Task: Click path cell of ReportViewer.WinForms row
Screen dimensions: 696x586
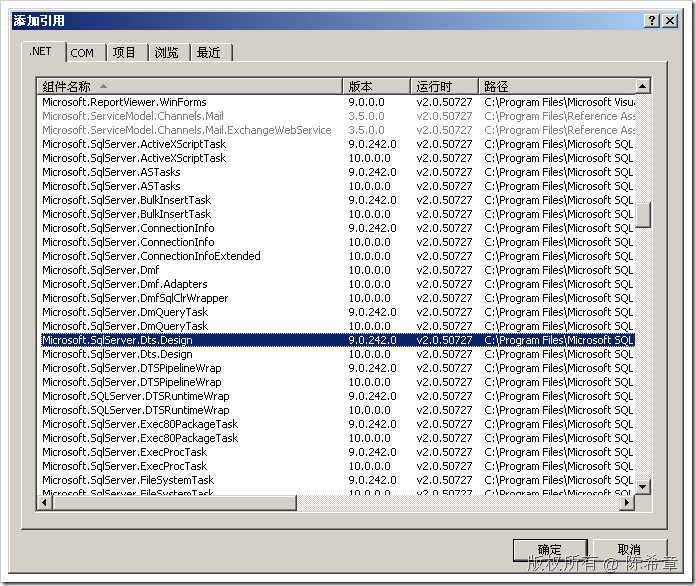Action: (x=559, y=102)
